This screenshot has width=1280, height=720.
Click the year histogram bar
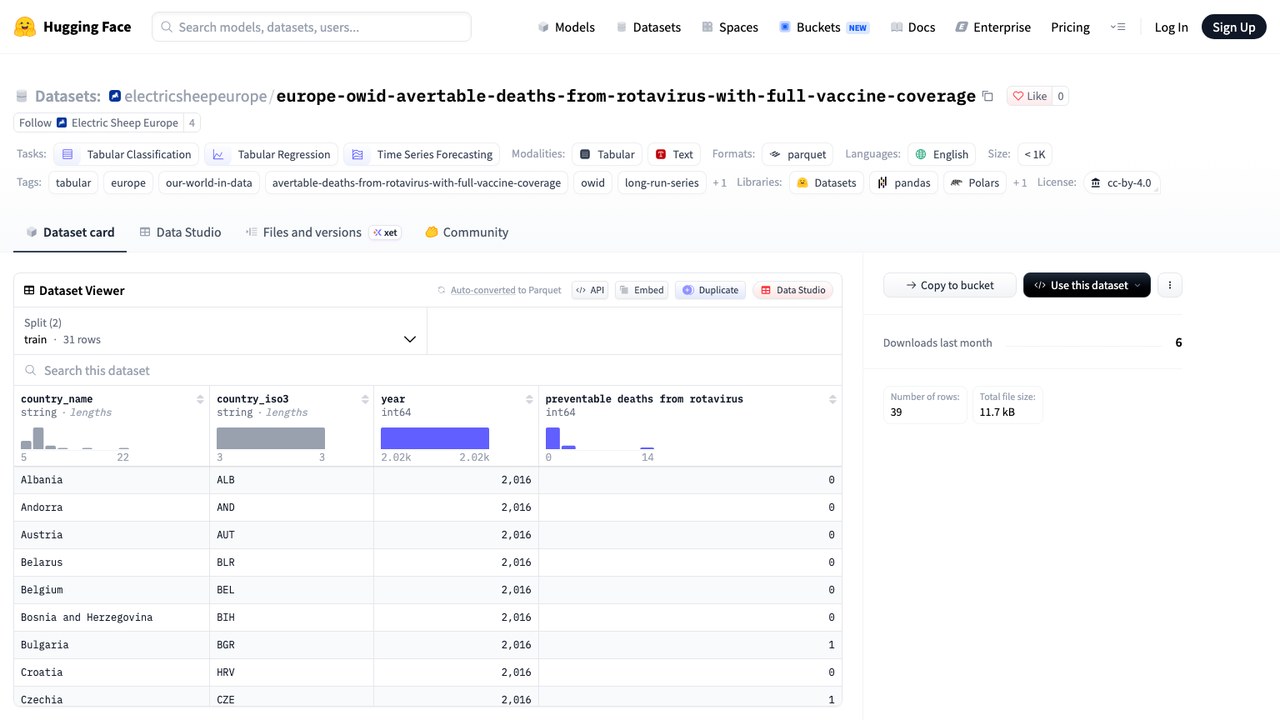[x=435, y=438]
